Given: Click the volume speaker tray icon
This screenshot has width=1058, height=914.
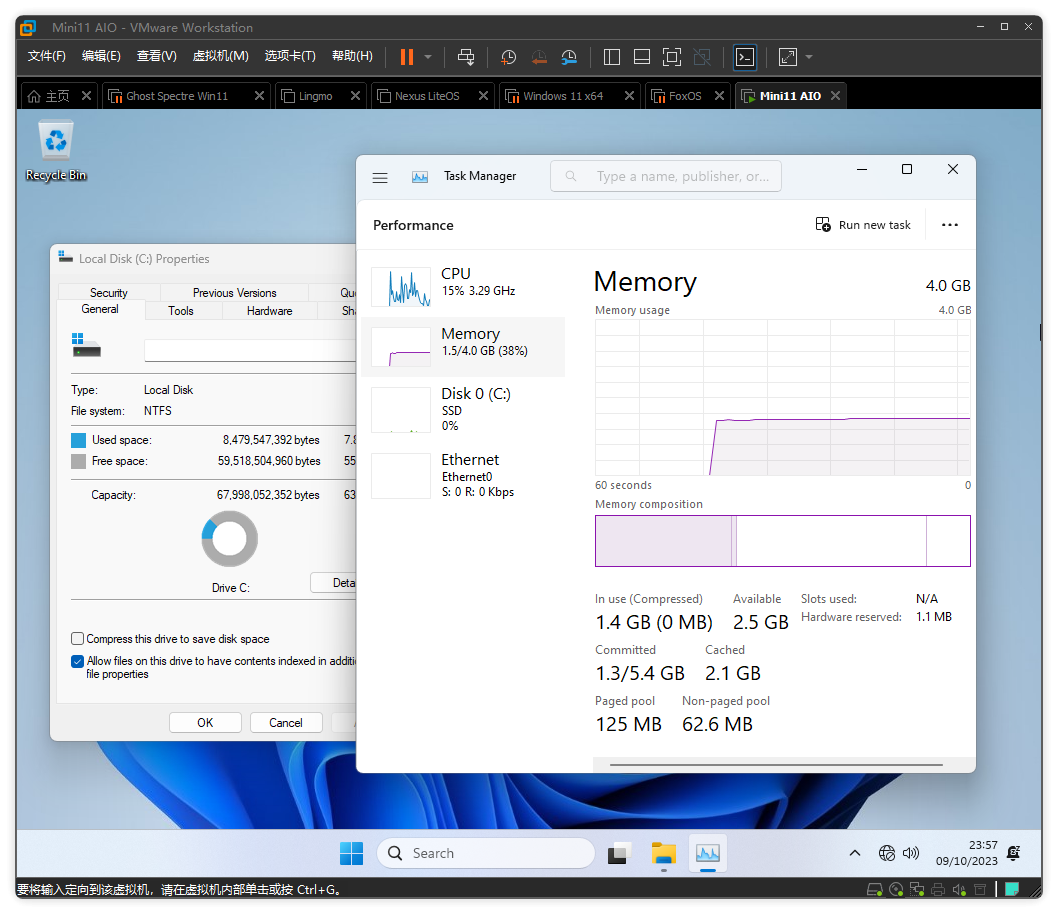Looking at the screenshot, I should [x=911, y=853].
